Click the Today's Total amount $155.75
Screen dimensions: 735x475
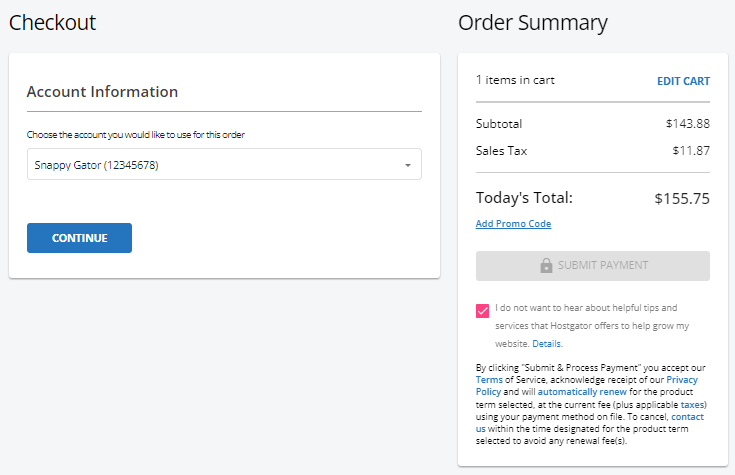(681, 198)
